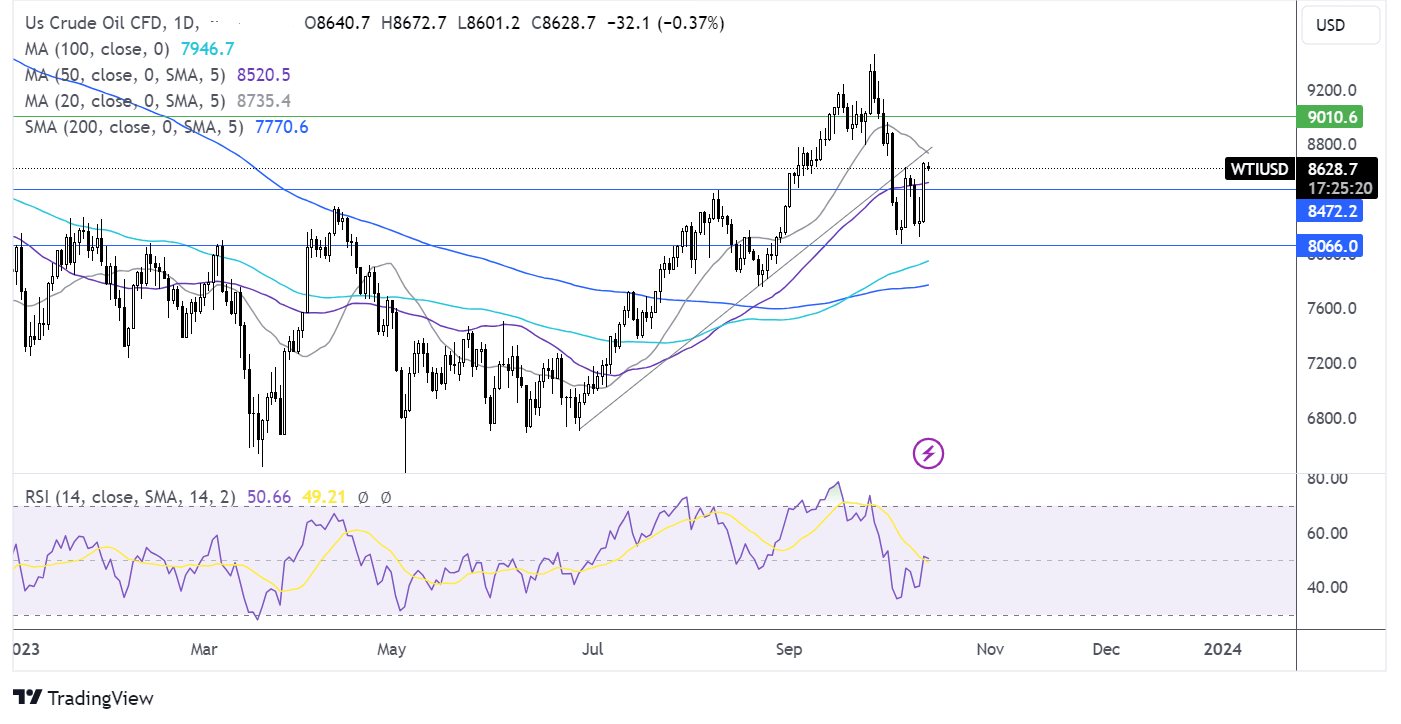Click the Jul label on time axis
The height and width of the screenshot is (724, 1401).
point(592,649)
